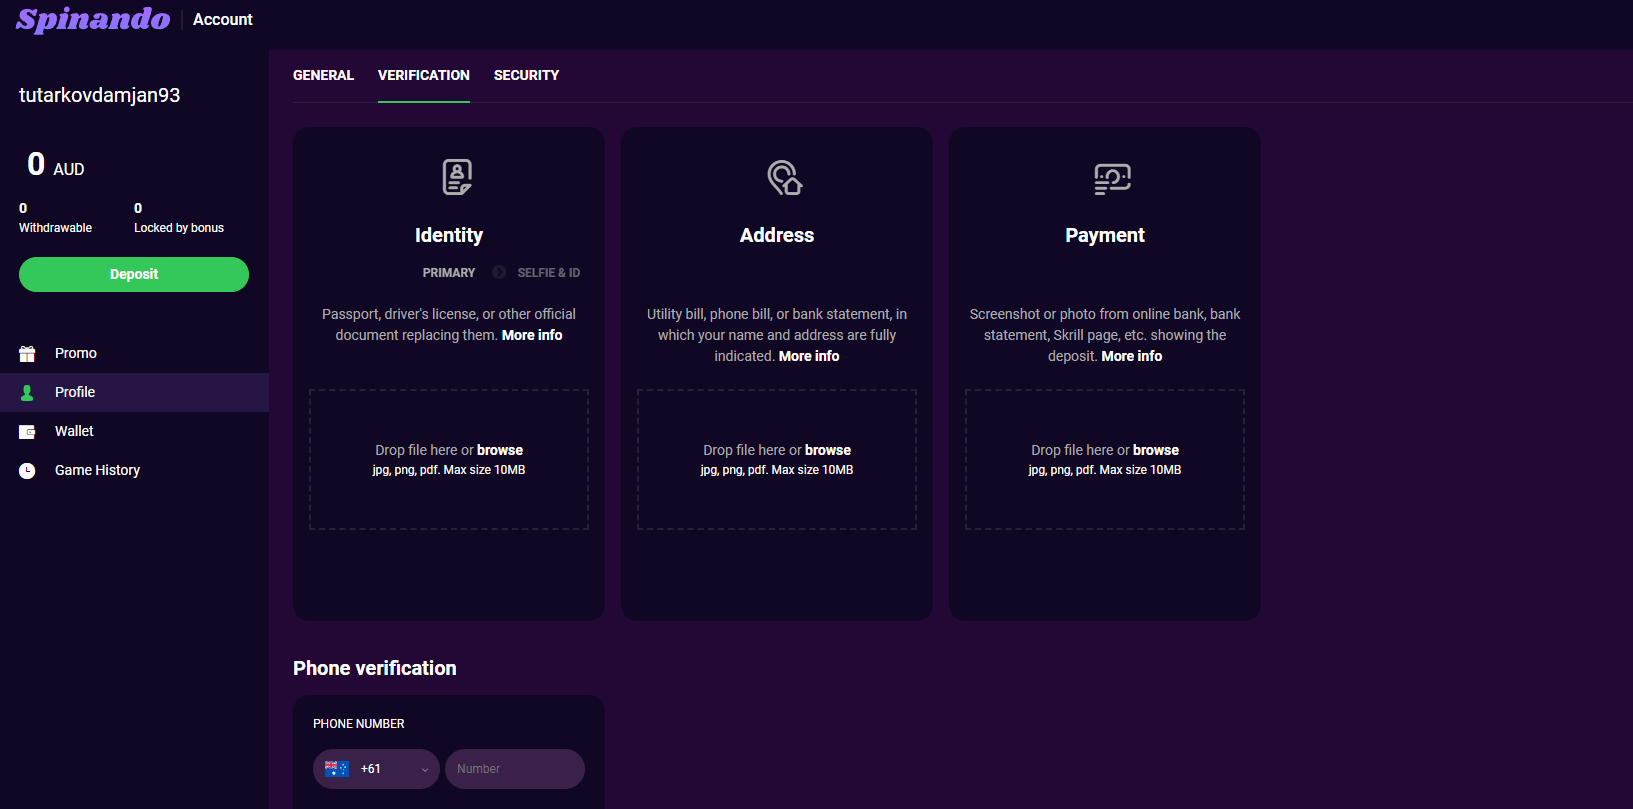Click the Promo gift icon
The height and width of the screenshot is (809, 1633).
(27, 353)
